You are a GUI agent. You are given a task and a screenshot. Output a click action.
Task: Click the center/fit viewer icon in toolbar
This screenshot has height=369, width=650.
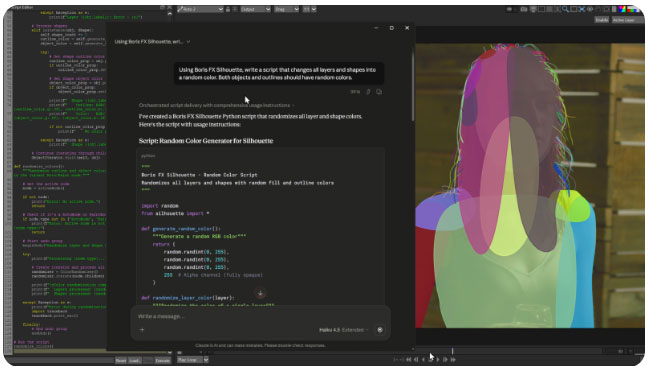pyautogui.click(x=581, y=9)
